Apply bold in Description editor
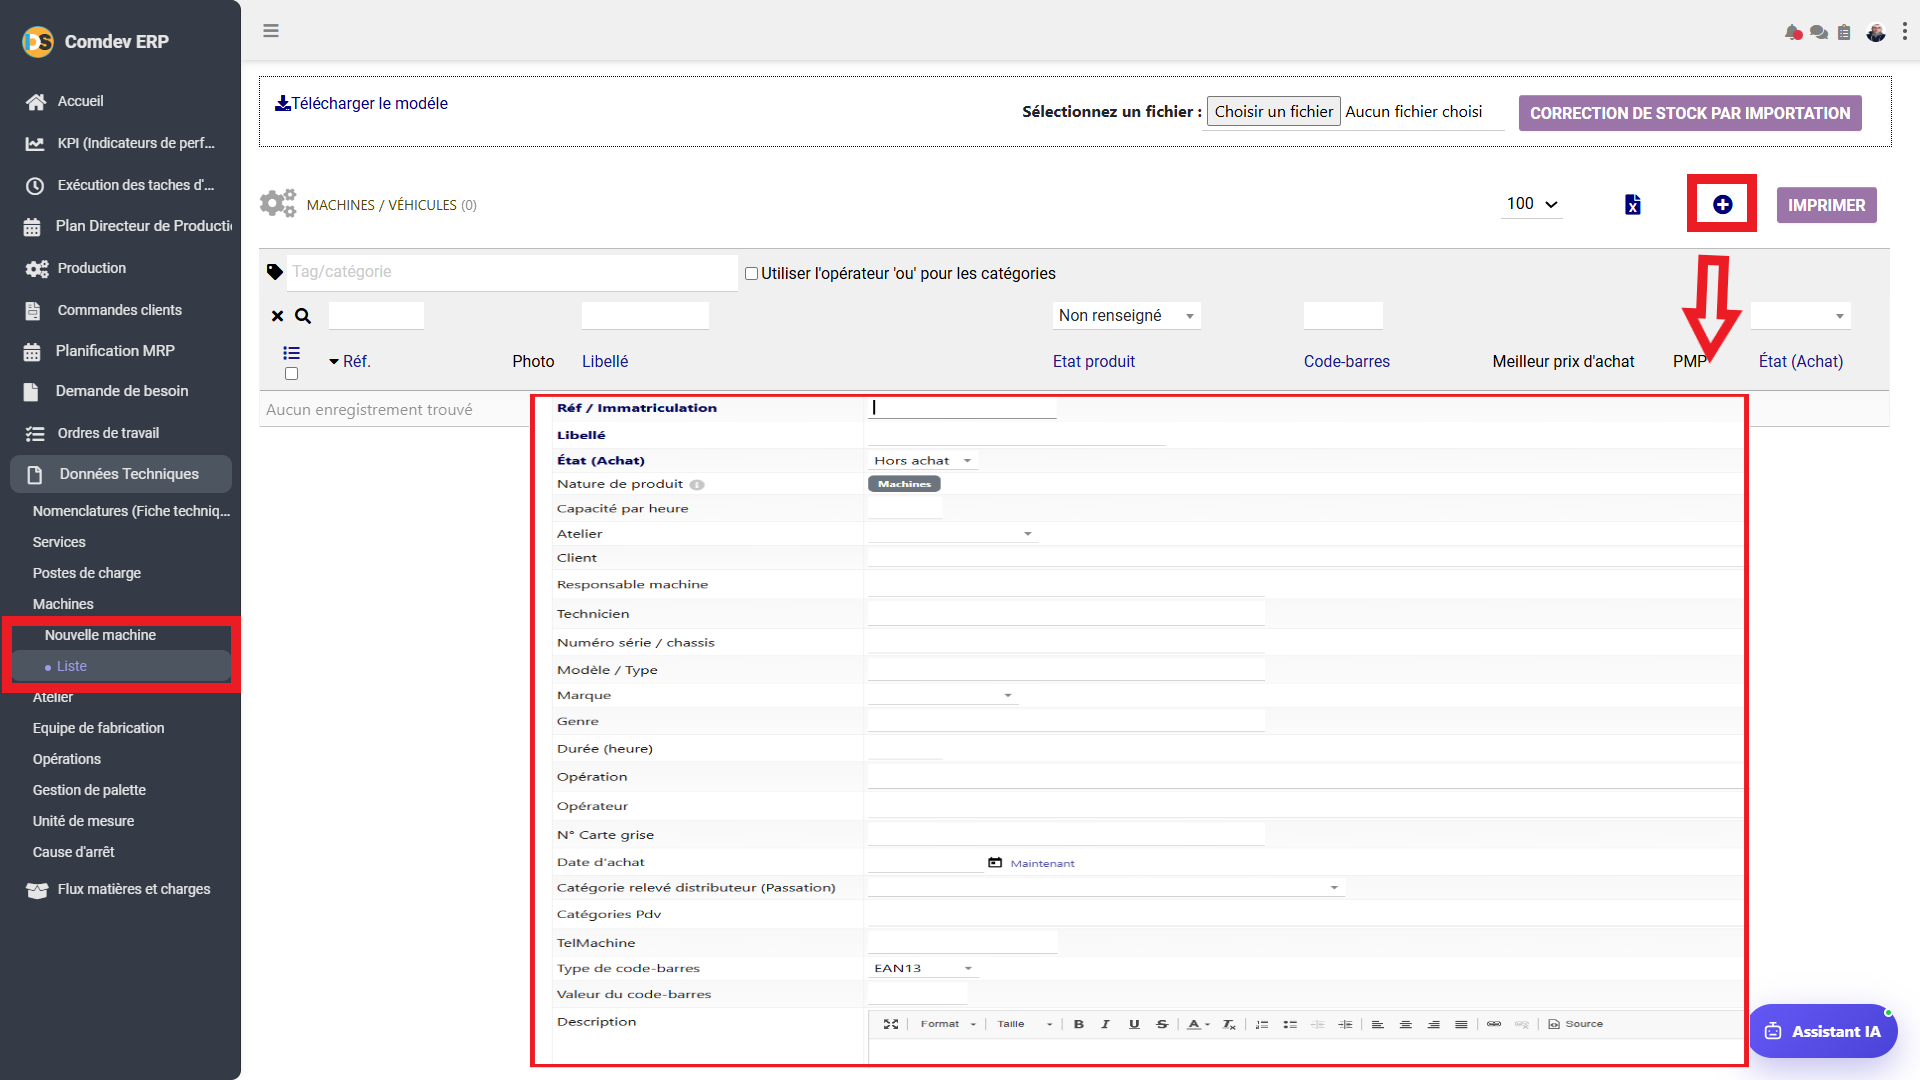Screen dimensions: 1920x1080 click(1078, 1024)
